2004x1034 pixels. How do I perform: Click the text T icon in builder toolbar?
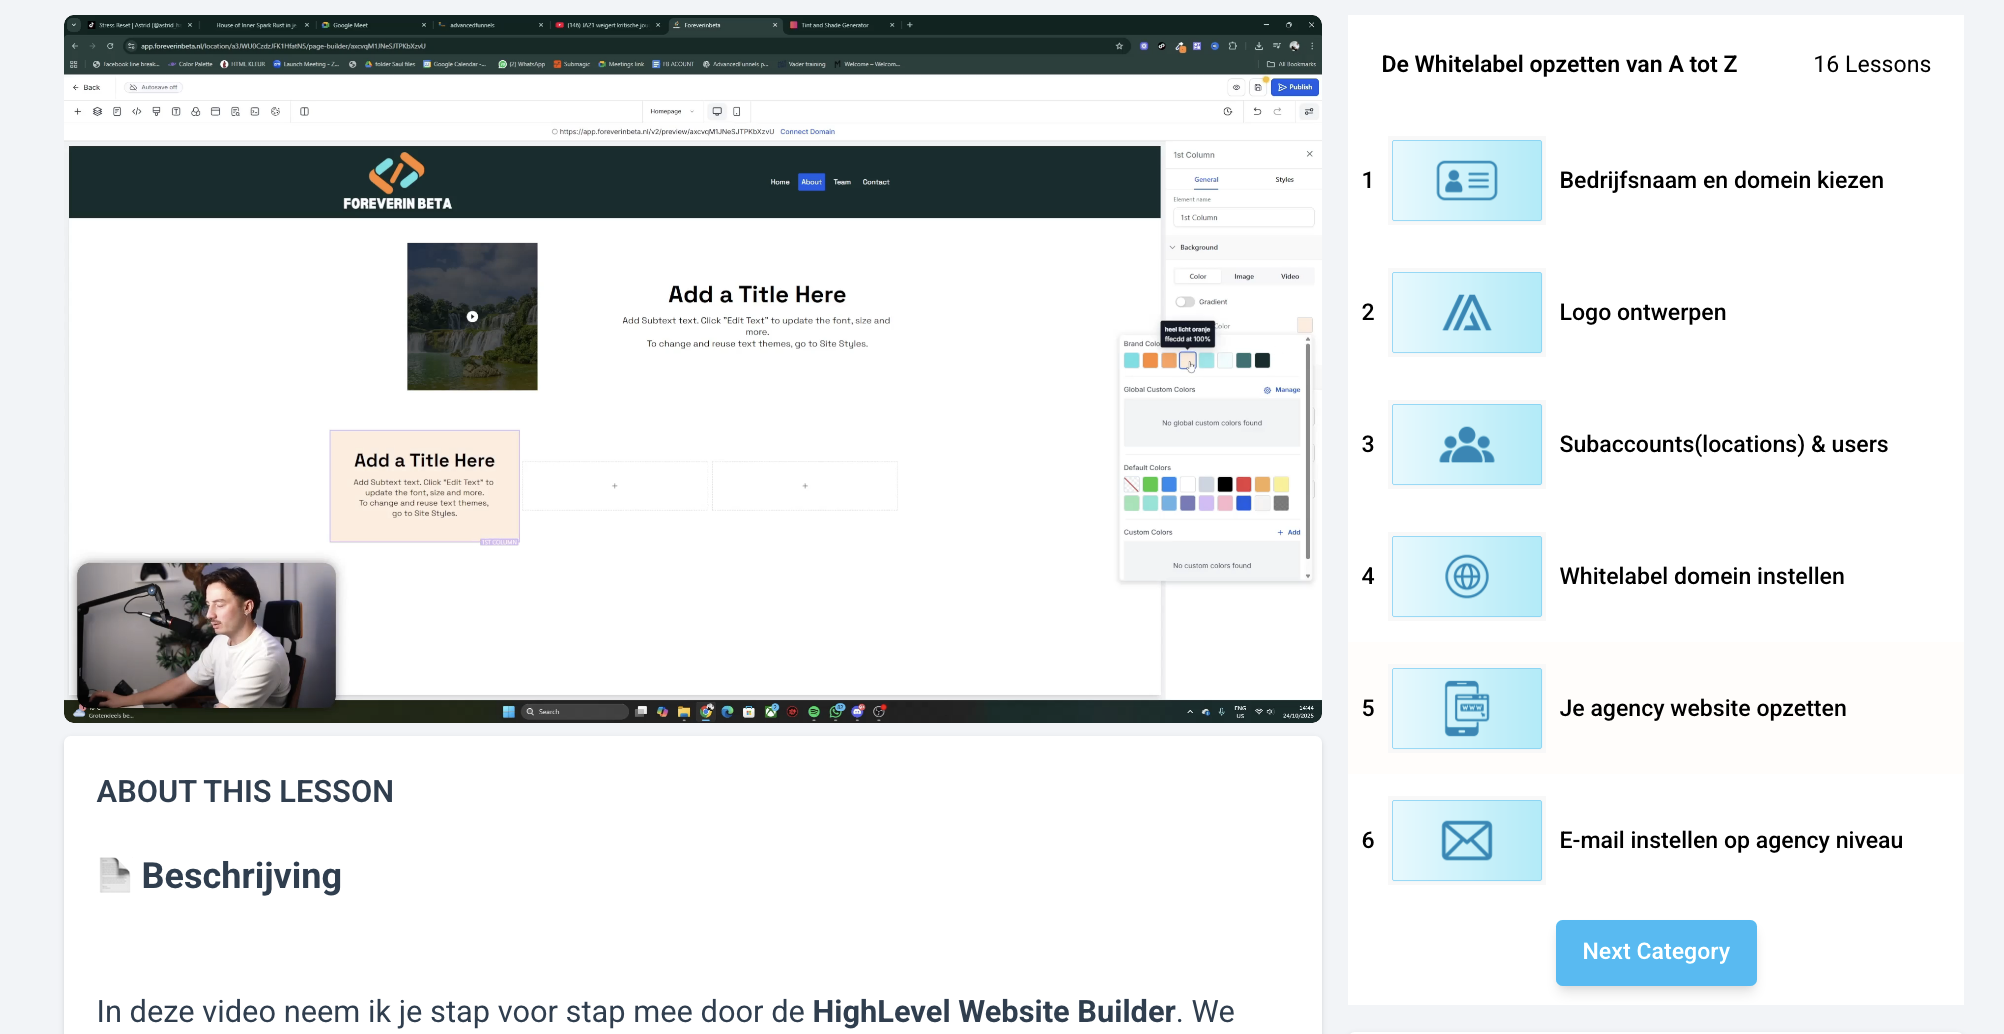pos(176,111)
